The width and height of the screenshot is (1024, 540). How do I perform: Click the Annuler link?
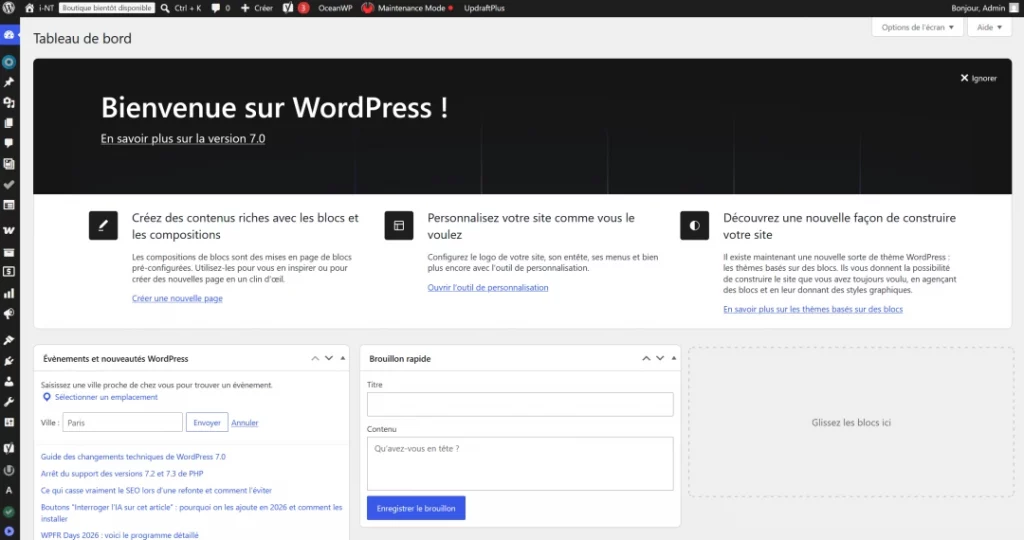click(245, 423)
